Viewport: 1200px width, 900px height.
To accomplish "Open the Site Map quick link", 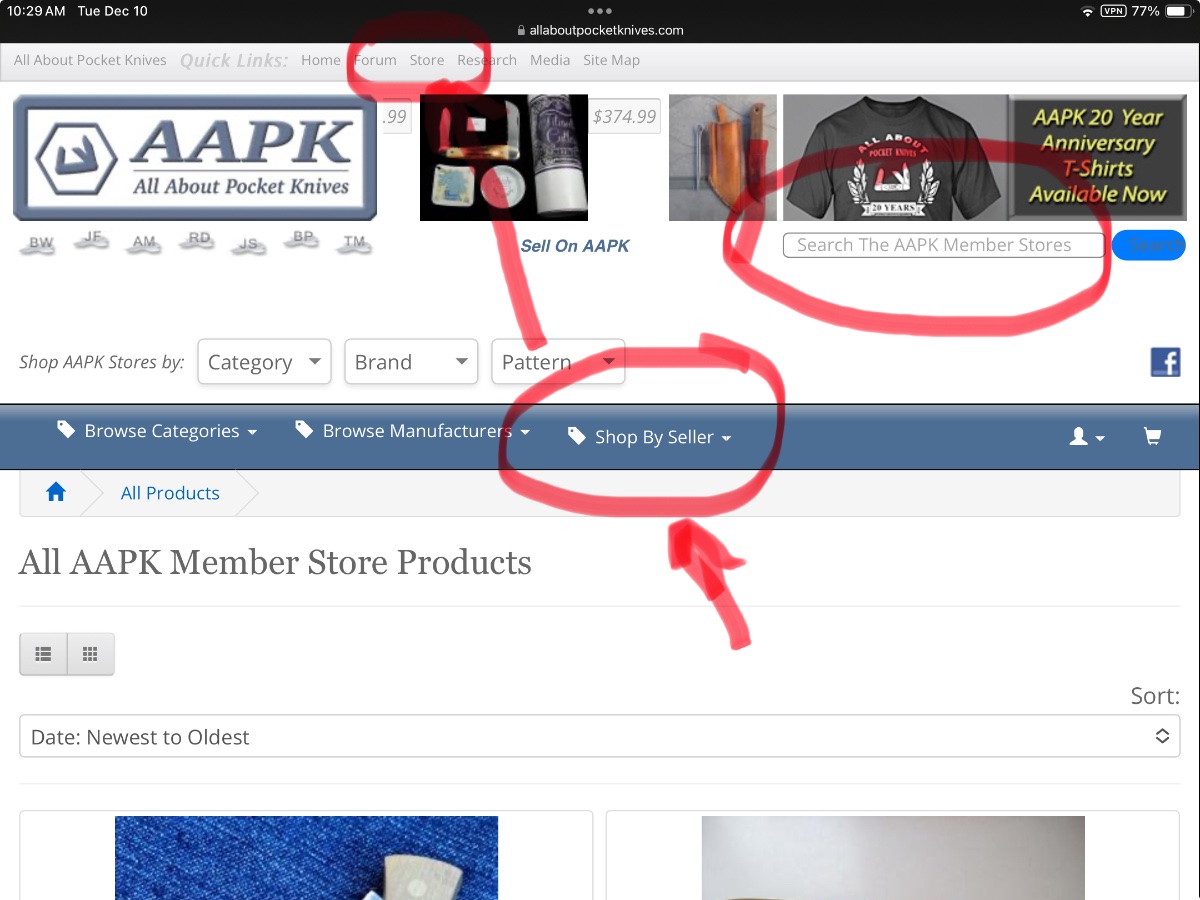I will [x=611, y=60].
